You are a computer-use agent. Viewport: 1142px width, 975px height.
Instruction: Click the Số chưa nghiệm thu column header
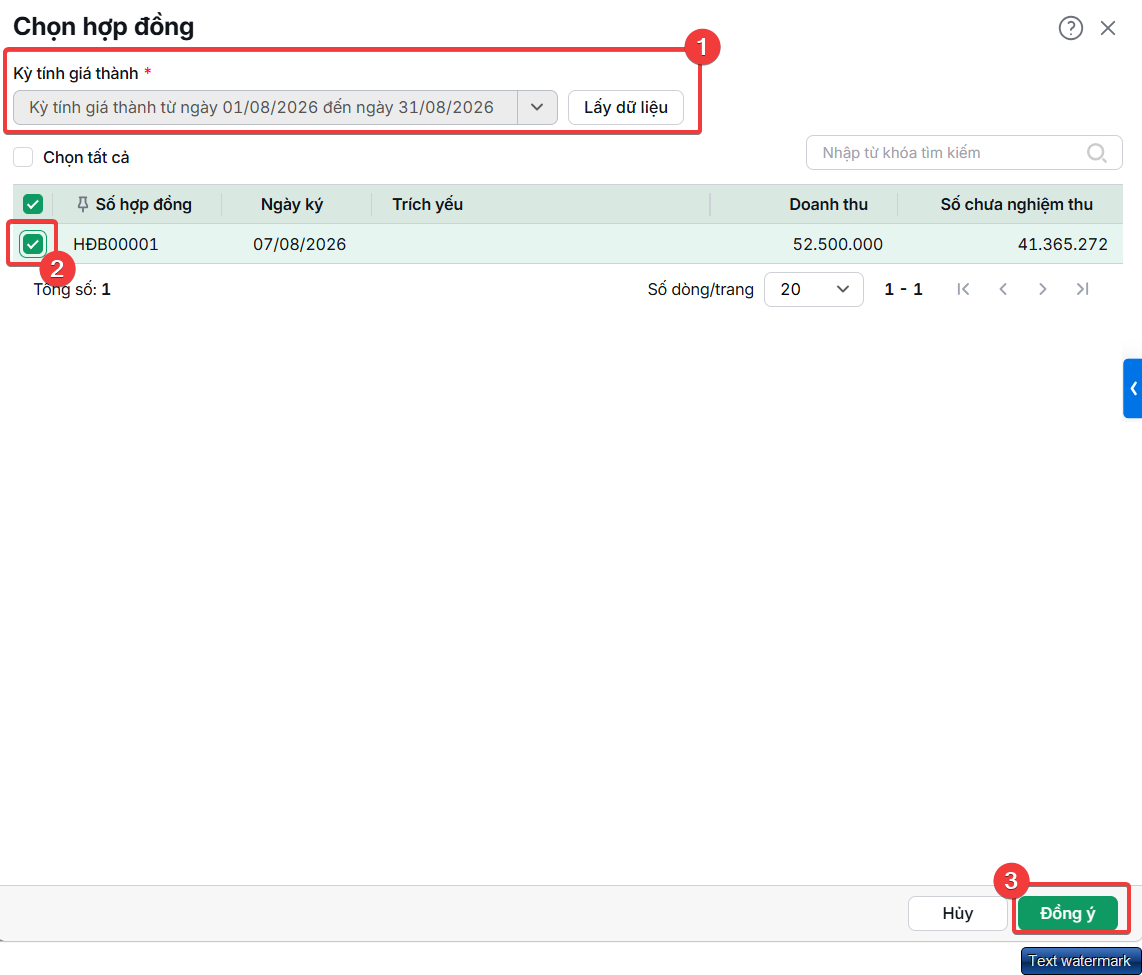tap(1016, 205)
